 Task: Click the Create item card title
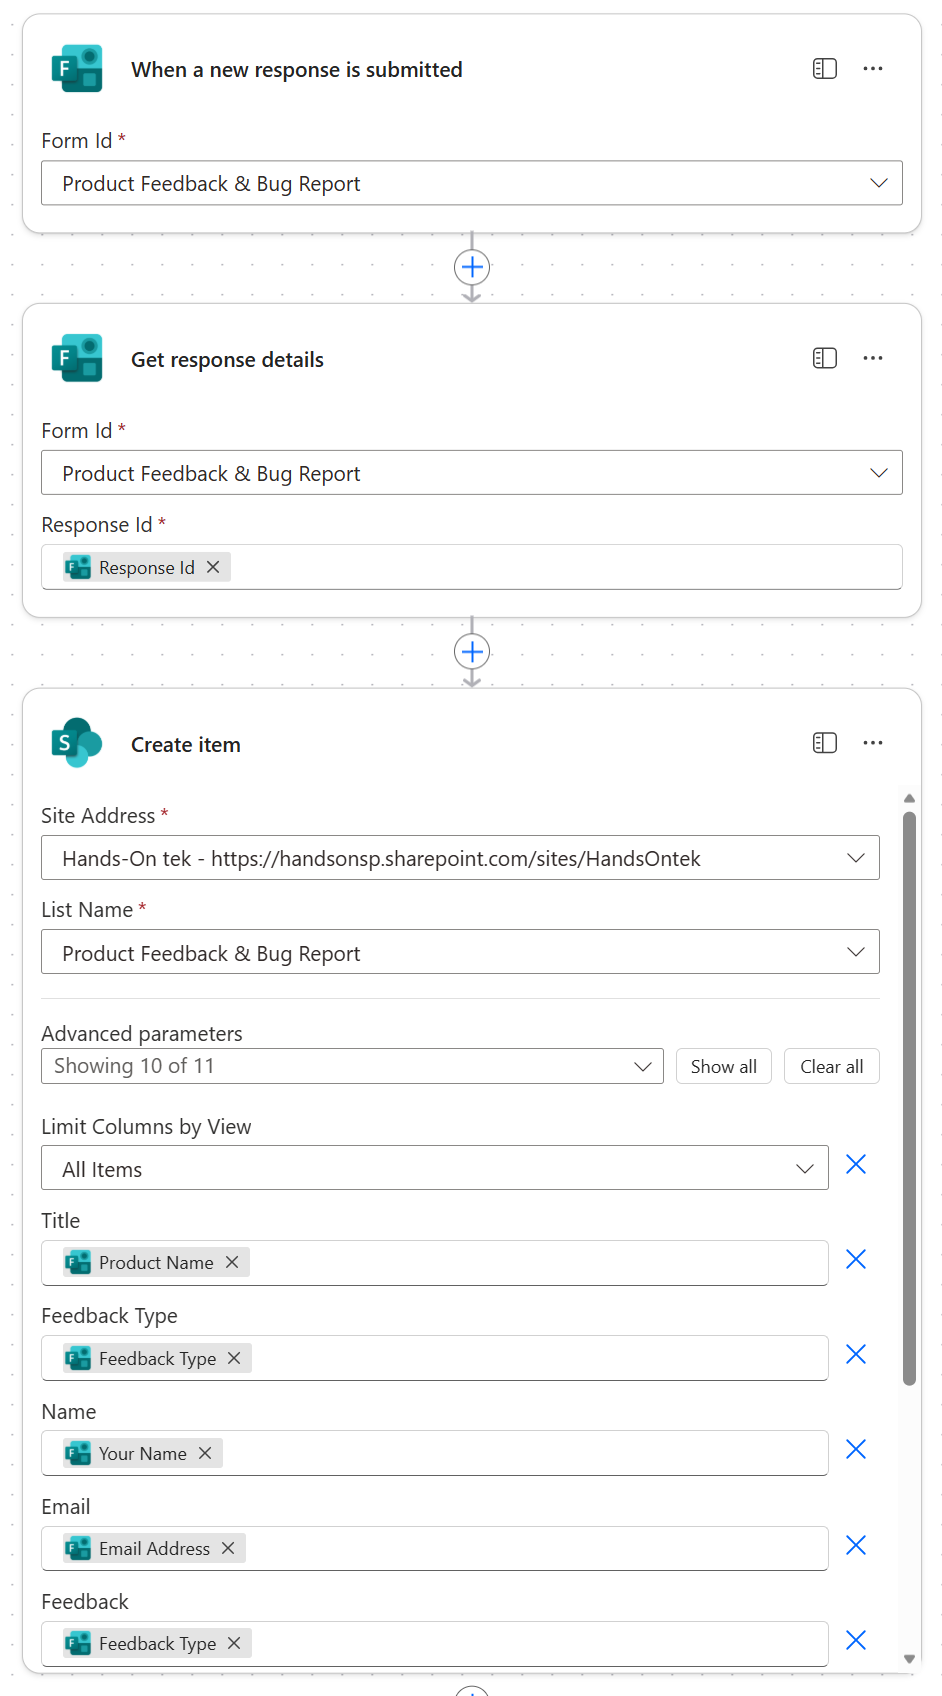(186, 745)
